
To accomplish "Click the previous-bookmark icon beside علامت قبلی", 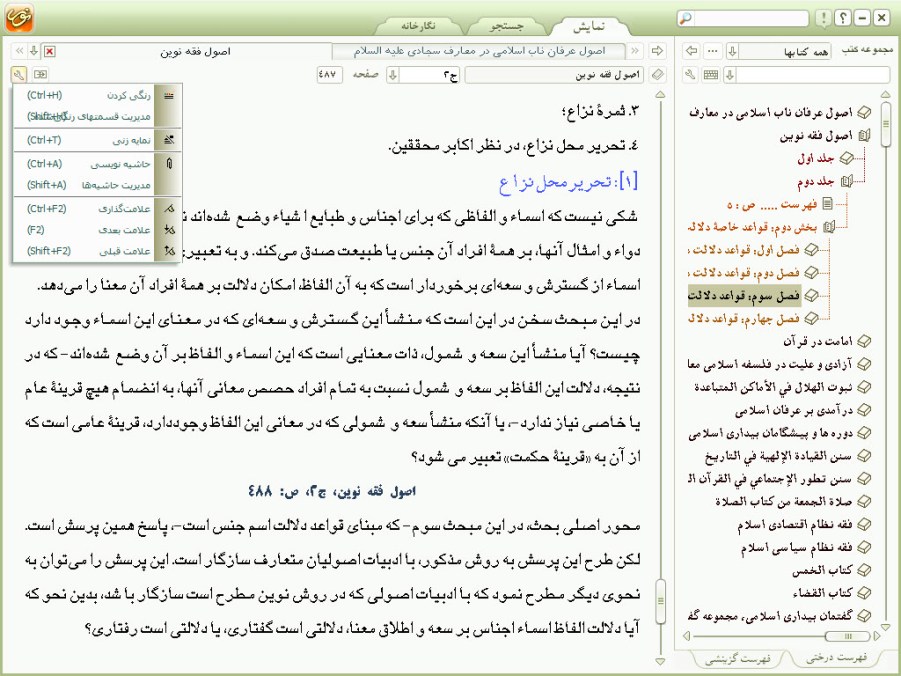I will pos(168,251).
